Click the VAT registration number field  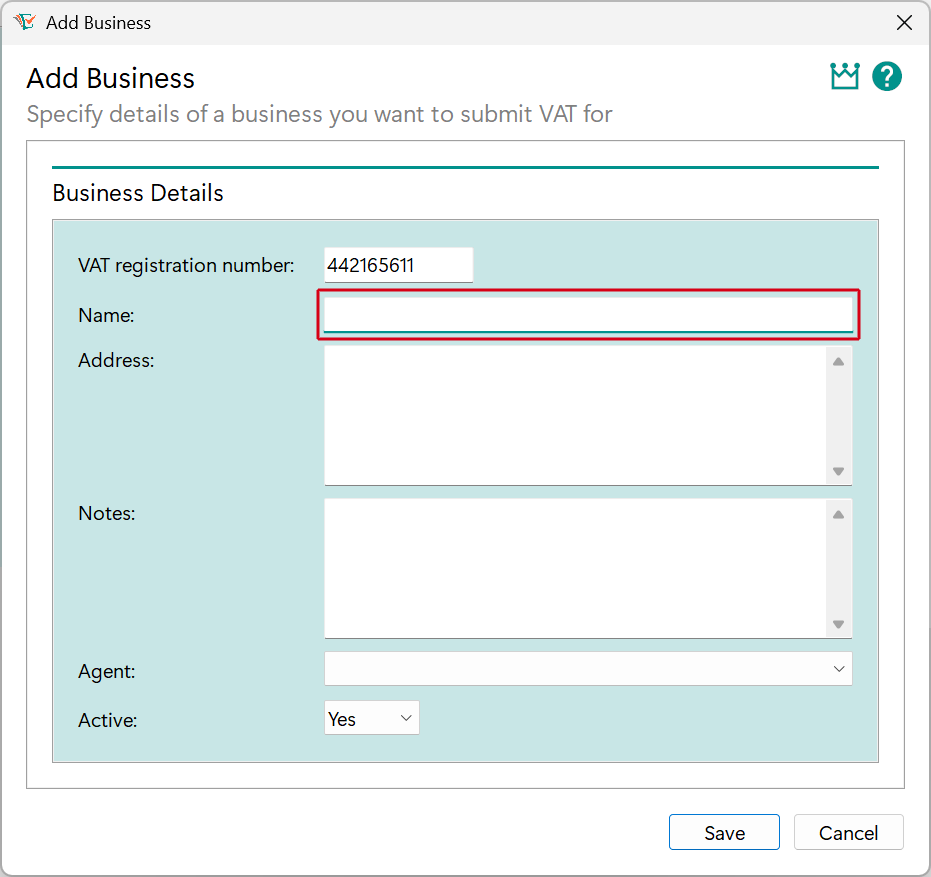click(398, 264)
